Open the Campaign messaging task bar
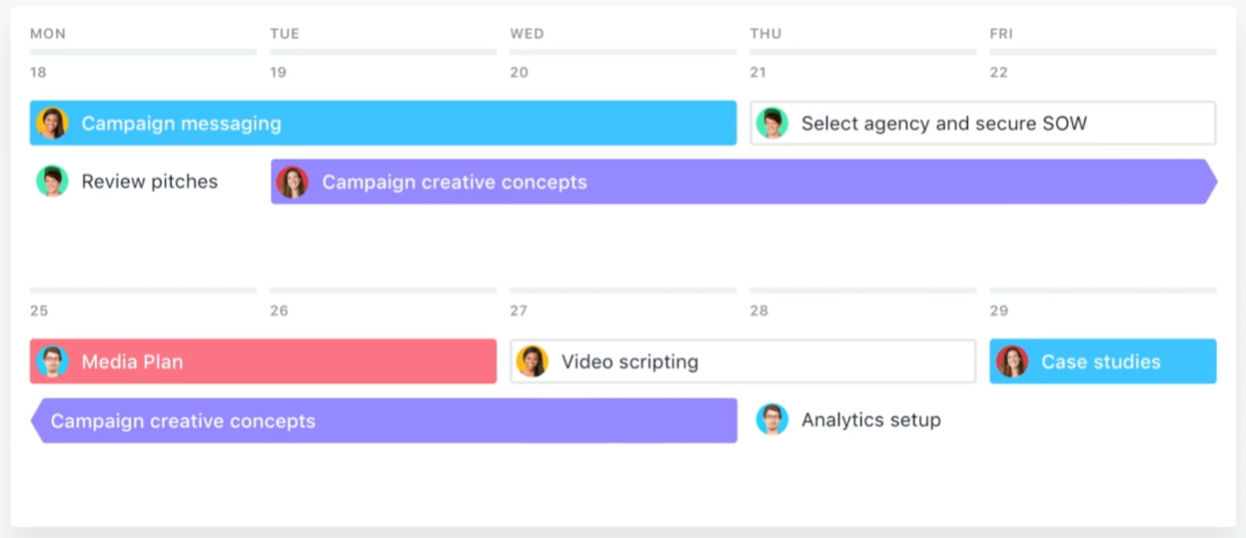This screenshot has height=538, width=1246. coord(383,123)
